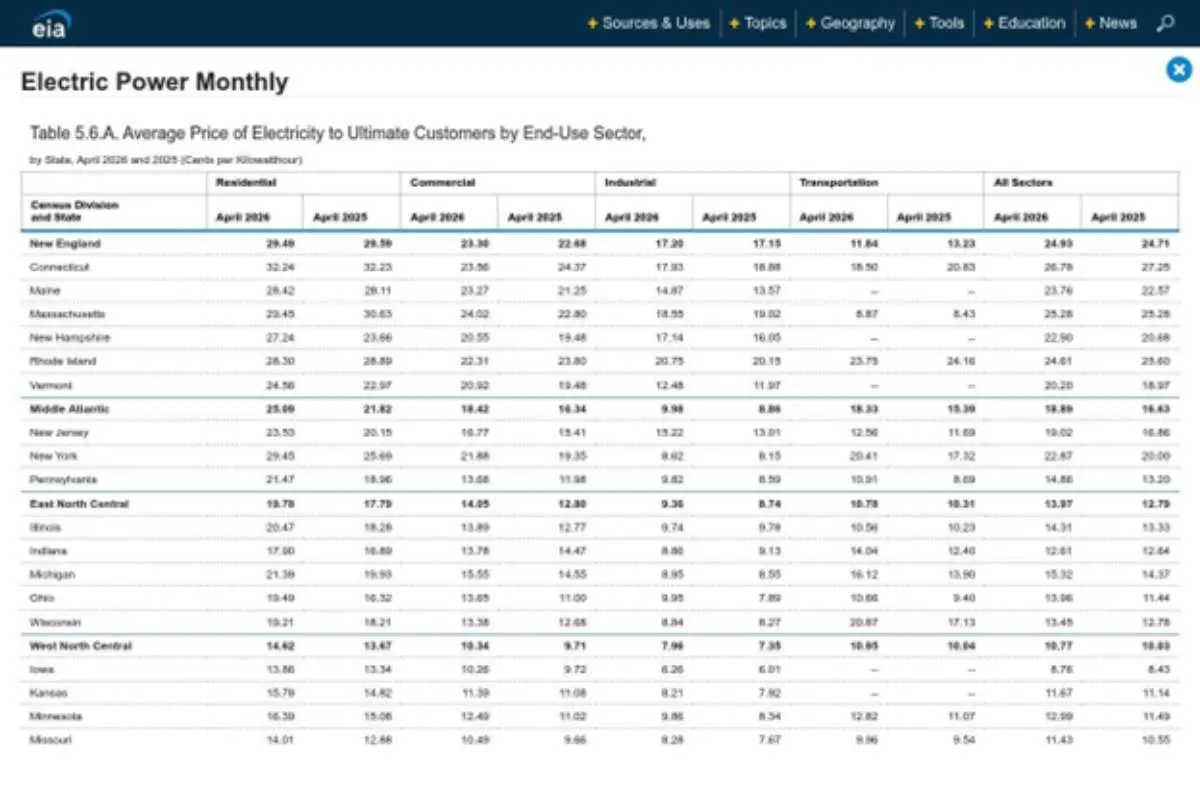Click the Table 5.6.A title text
The image size is (1200, 800).
338,133
